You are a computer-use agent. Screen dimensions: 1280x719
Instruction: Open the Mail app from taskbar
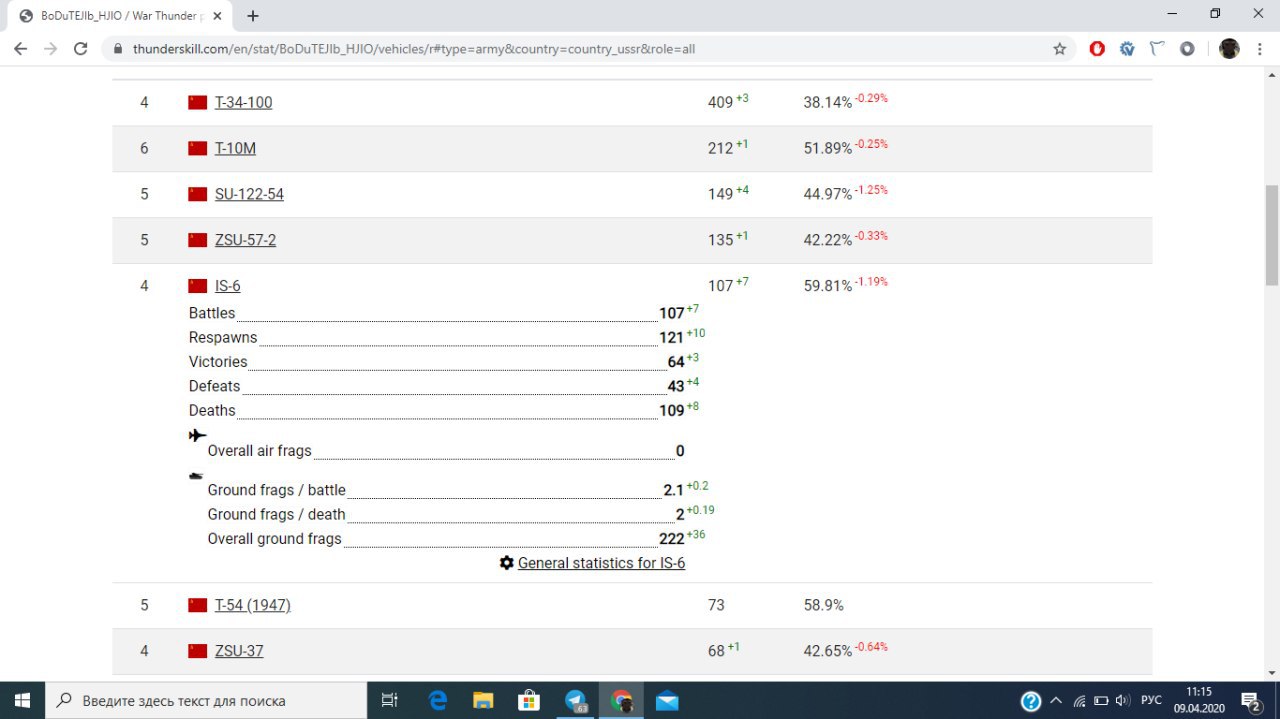pos(667,700)
